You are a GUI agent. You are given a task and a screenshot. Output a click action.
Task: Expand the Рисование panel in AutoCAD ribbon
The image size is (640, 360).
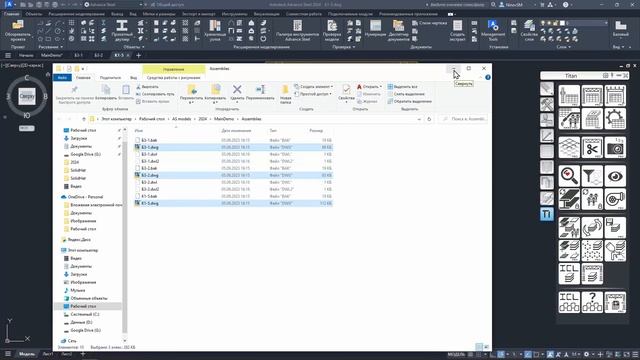51,47
